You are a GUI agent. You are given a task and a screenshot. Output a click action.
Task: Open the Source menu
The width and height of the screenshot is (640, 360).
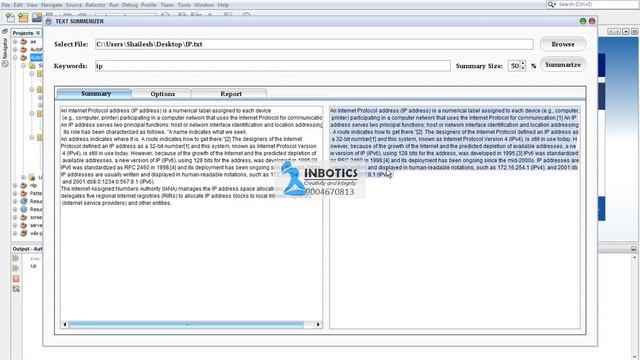pos(73,5)
